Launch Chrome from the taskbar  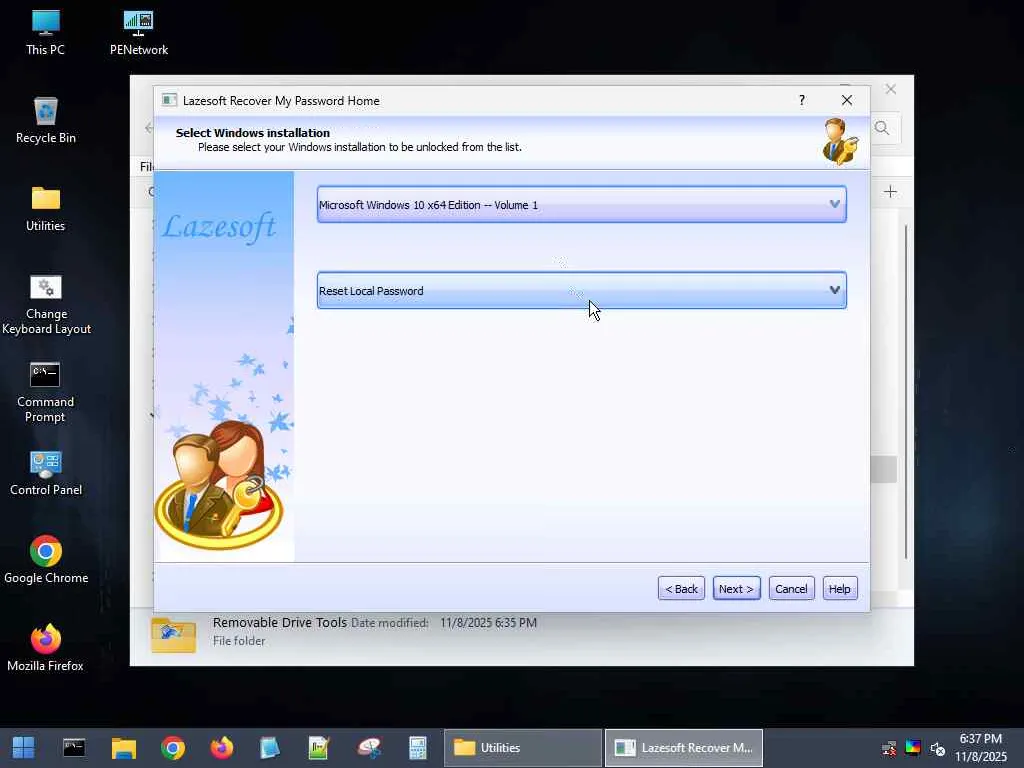pos(173,748)
